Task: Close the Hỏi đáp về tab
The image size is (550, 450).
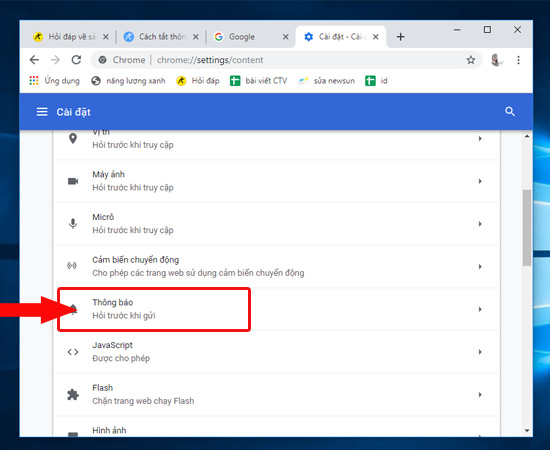Action: [106, 36]
